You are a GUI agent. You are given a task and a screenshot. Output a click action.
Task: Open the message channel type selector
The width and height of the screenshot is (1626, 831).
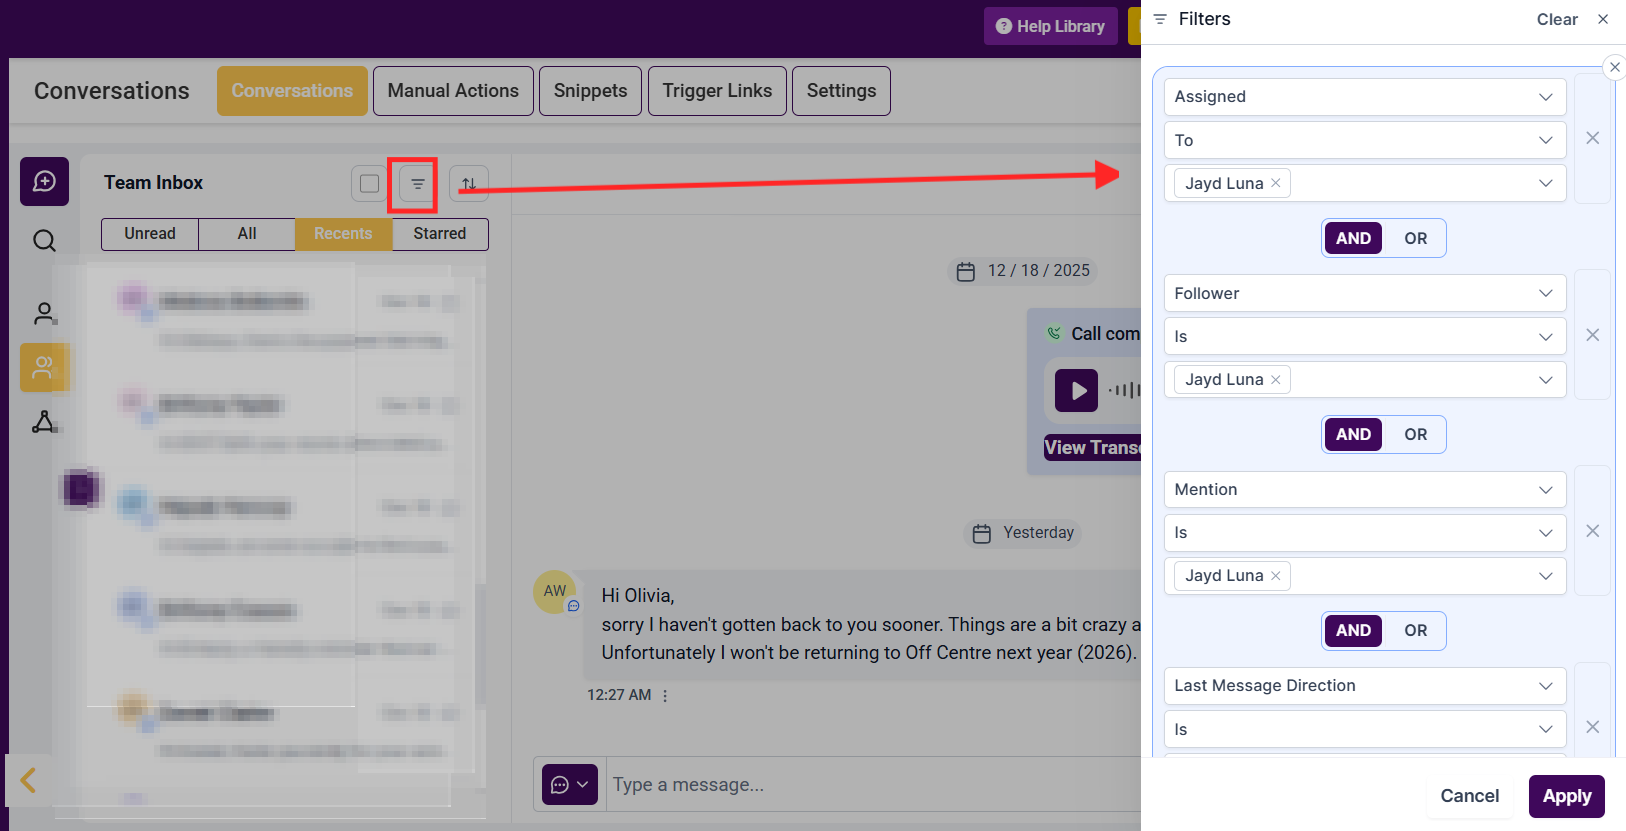click(570, 784)
